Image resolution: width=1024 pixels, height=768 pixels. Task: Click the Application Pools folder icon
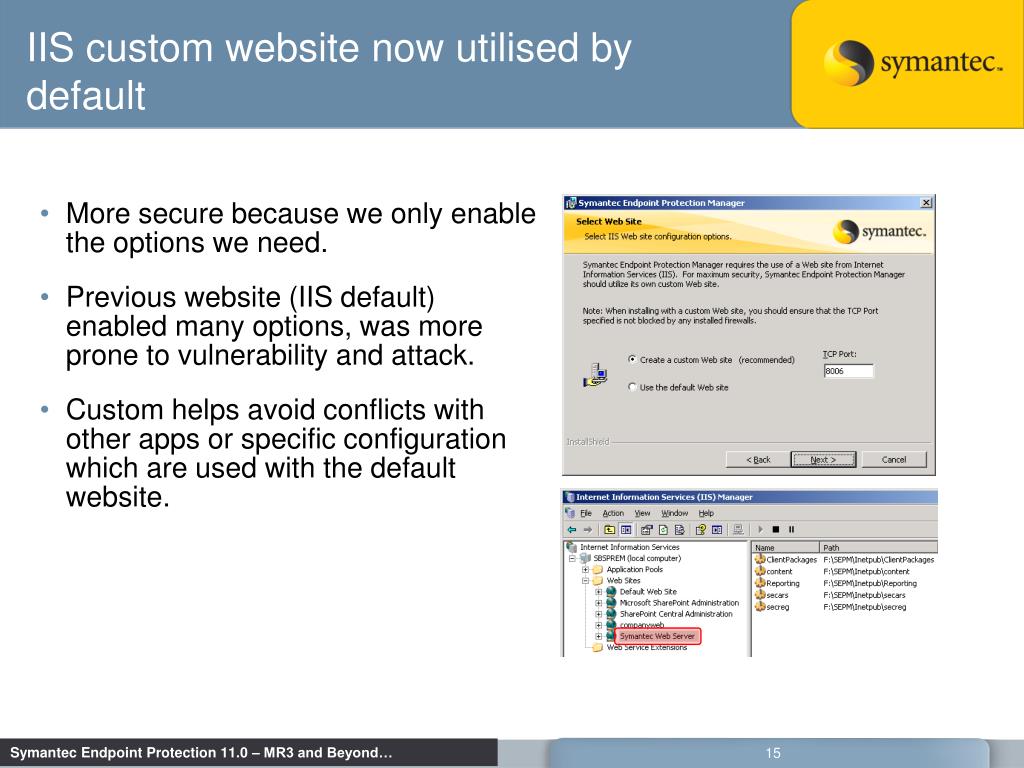tap(597, 569)
